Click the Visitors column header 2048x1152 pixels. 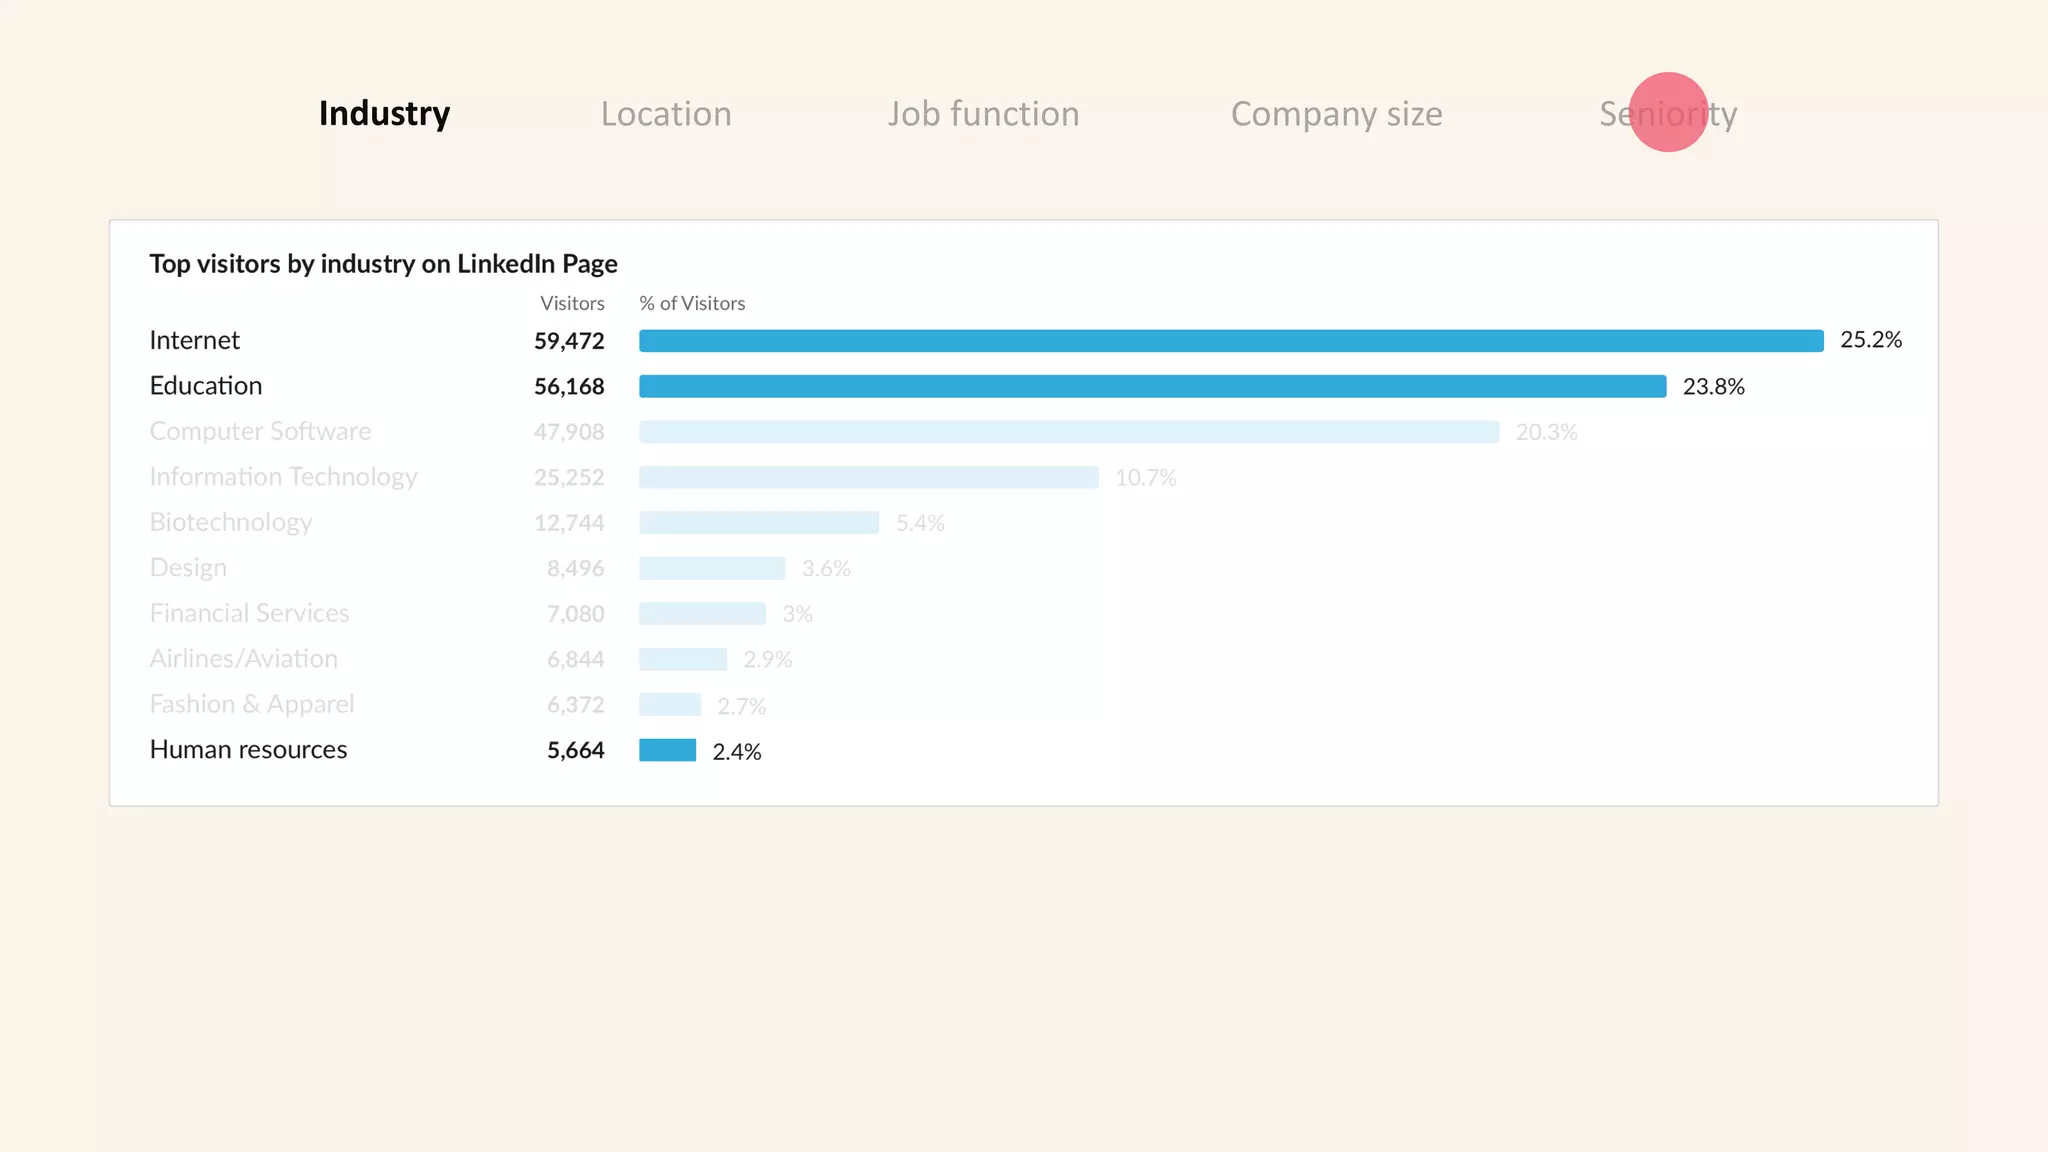(x=572, y=303)
